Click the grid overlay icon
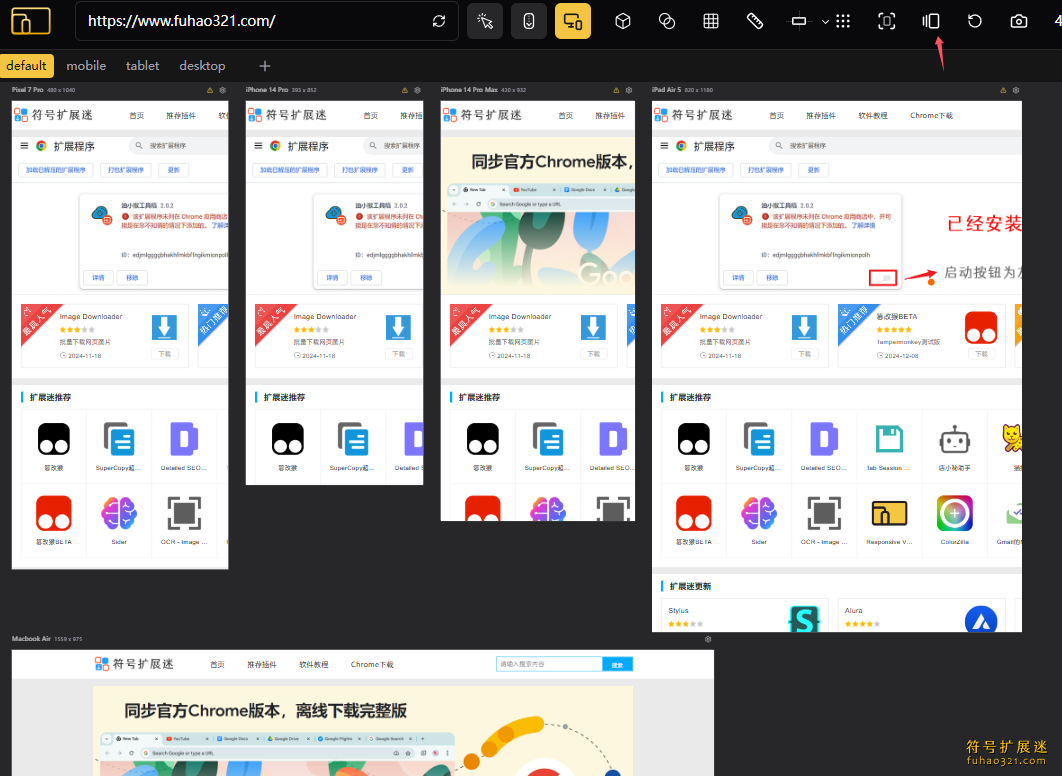The width and height of the screenshot is (1062, 776). 711,21
